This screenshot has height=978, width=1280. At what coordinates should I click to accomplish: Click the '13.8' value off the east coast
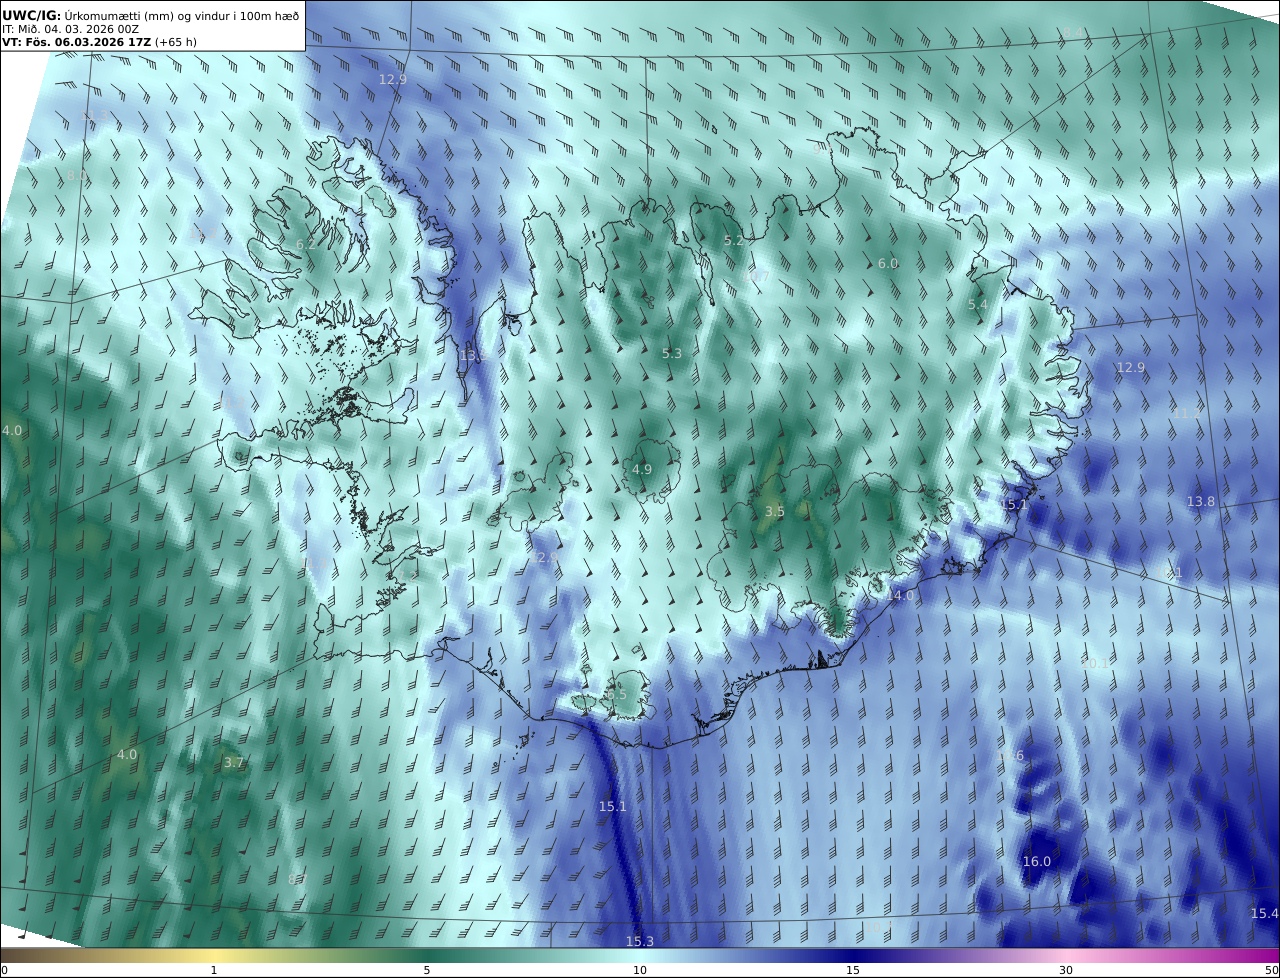(x=1201, y=502)
